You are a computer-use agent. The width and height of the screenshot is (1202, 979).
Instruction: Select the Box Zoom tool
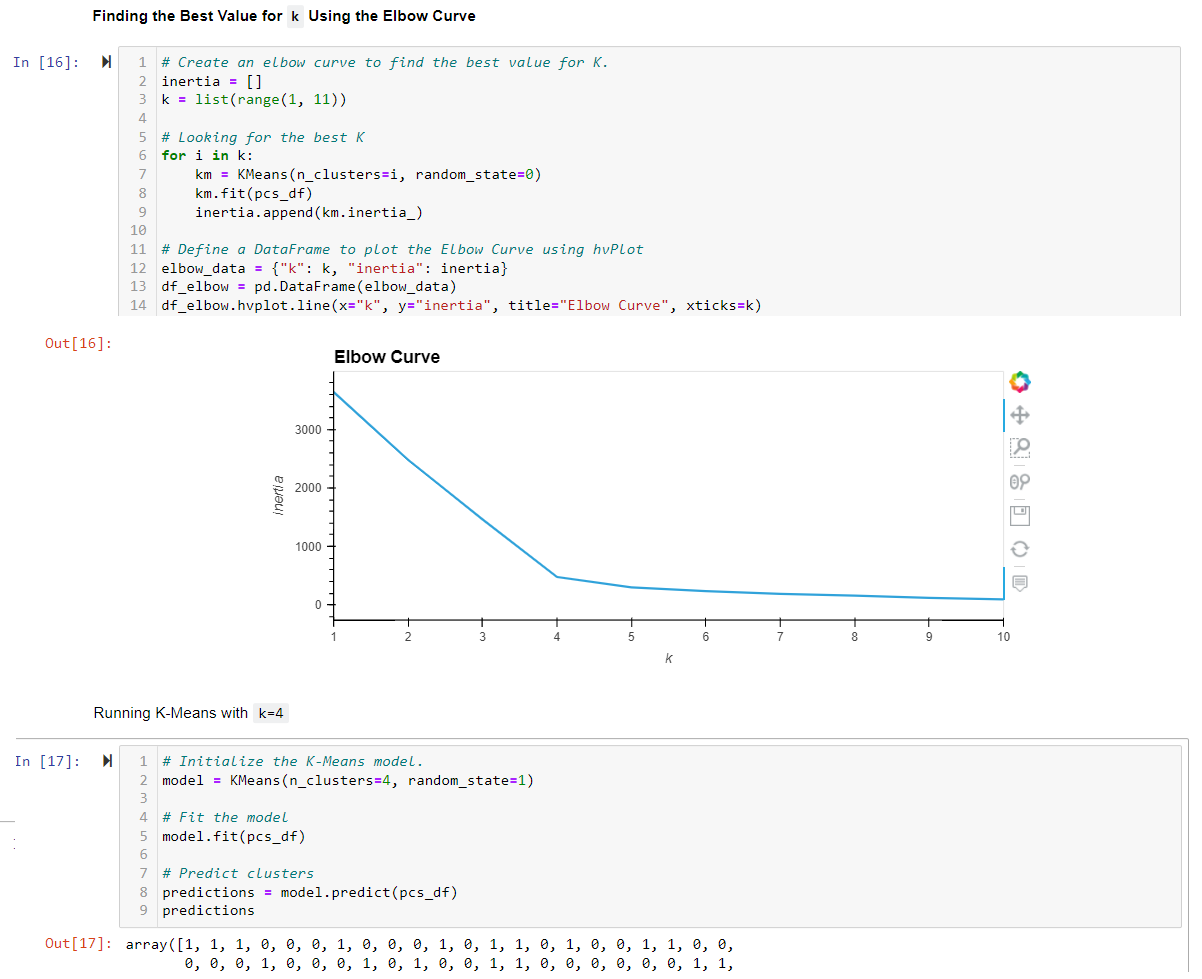[x=1018, y=448]
